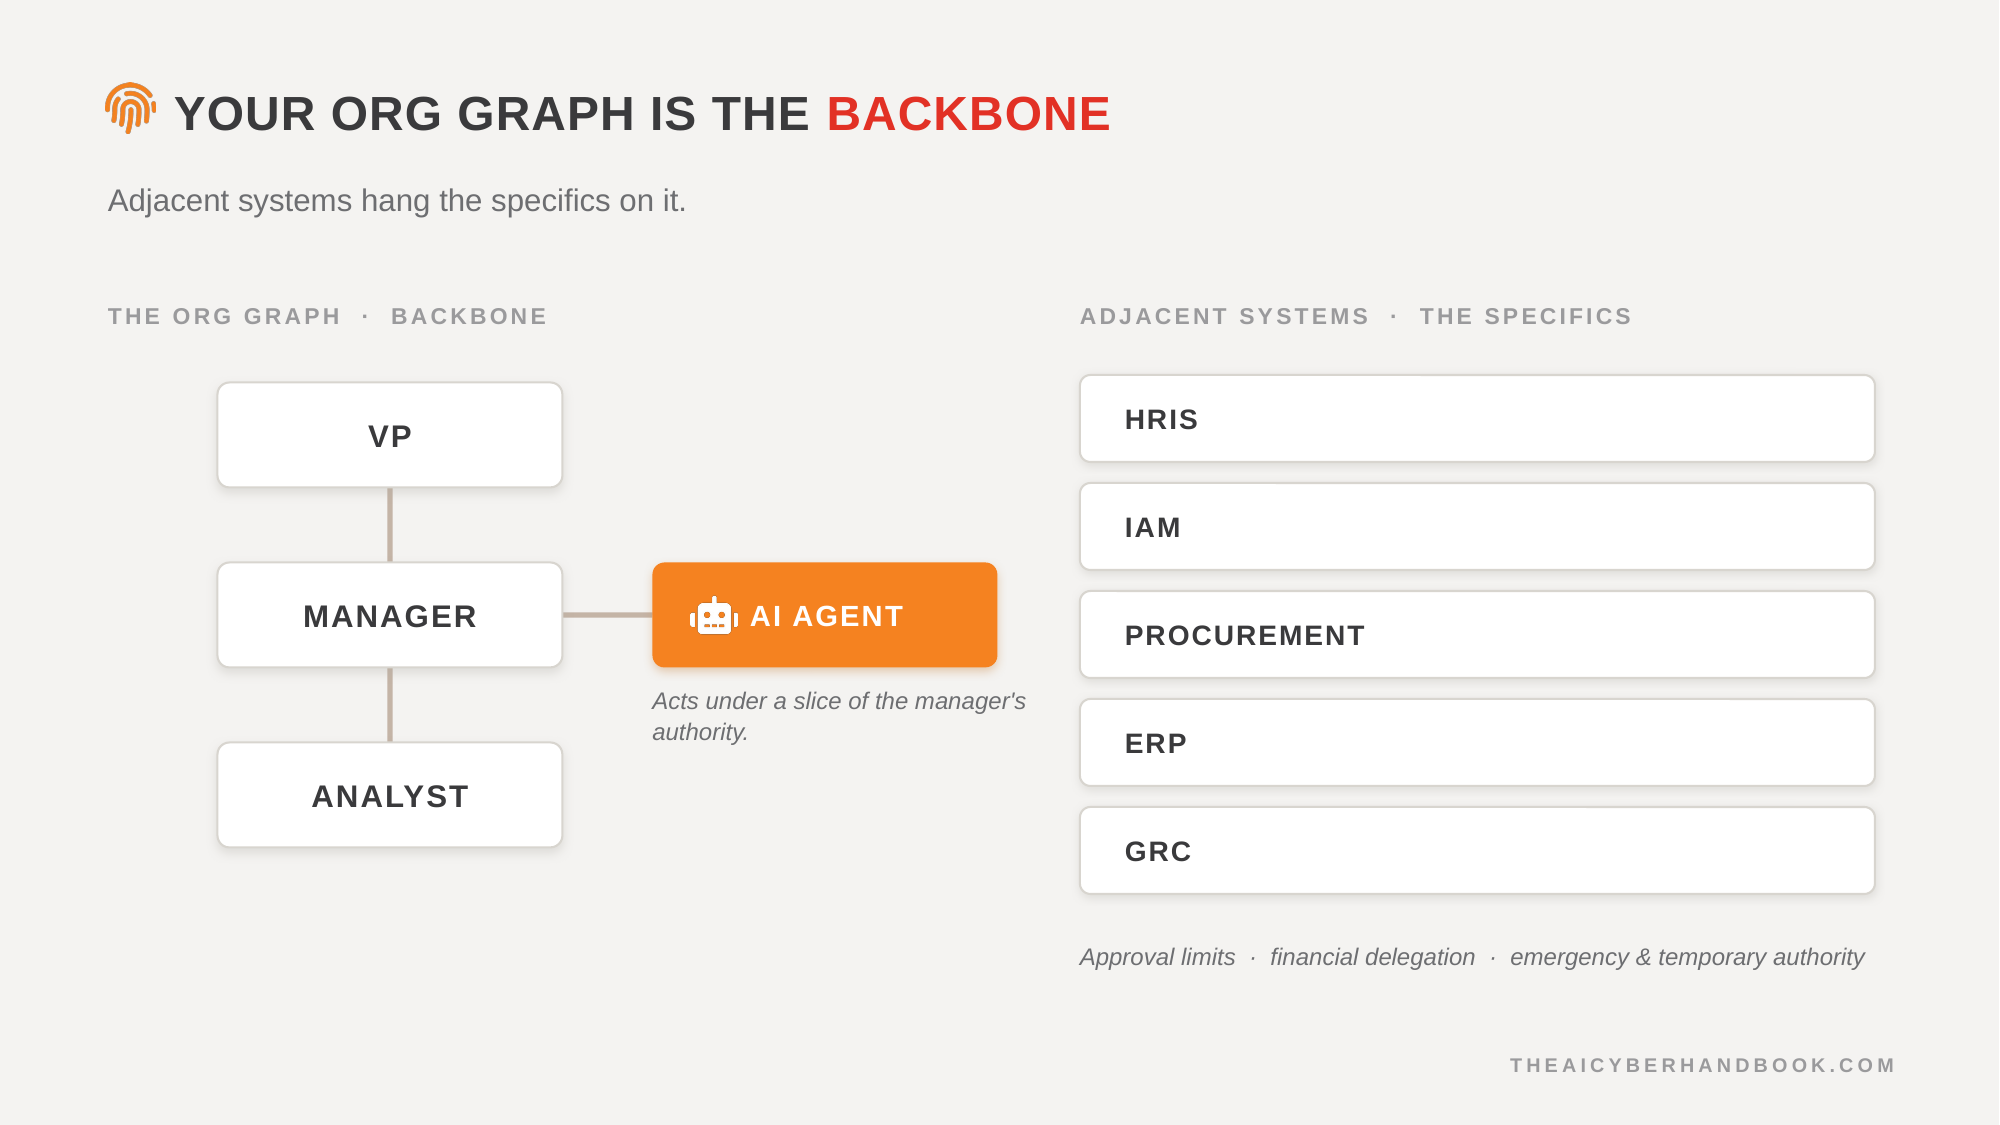2000x1125 pixels.
Task: Click 'Adjacent Systems · The Specifics' heading
Action: pos(1355,316)
